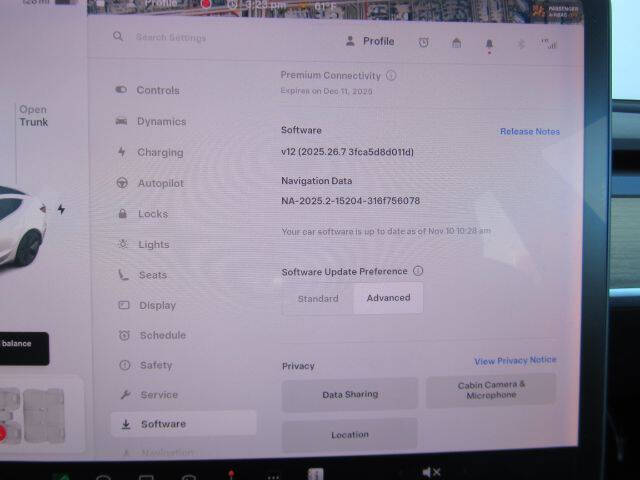Tap the notification bell icon
This screenshot has width=640, height=480.
[x=489, y=43]
